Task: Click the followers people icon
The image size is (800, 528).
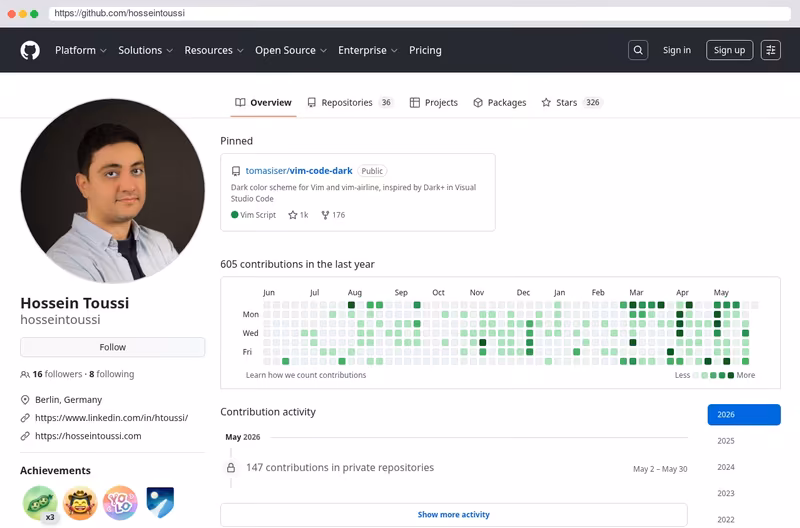Action: click(24, 374)
